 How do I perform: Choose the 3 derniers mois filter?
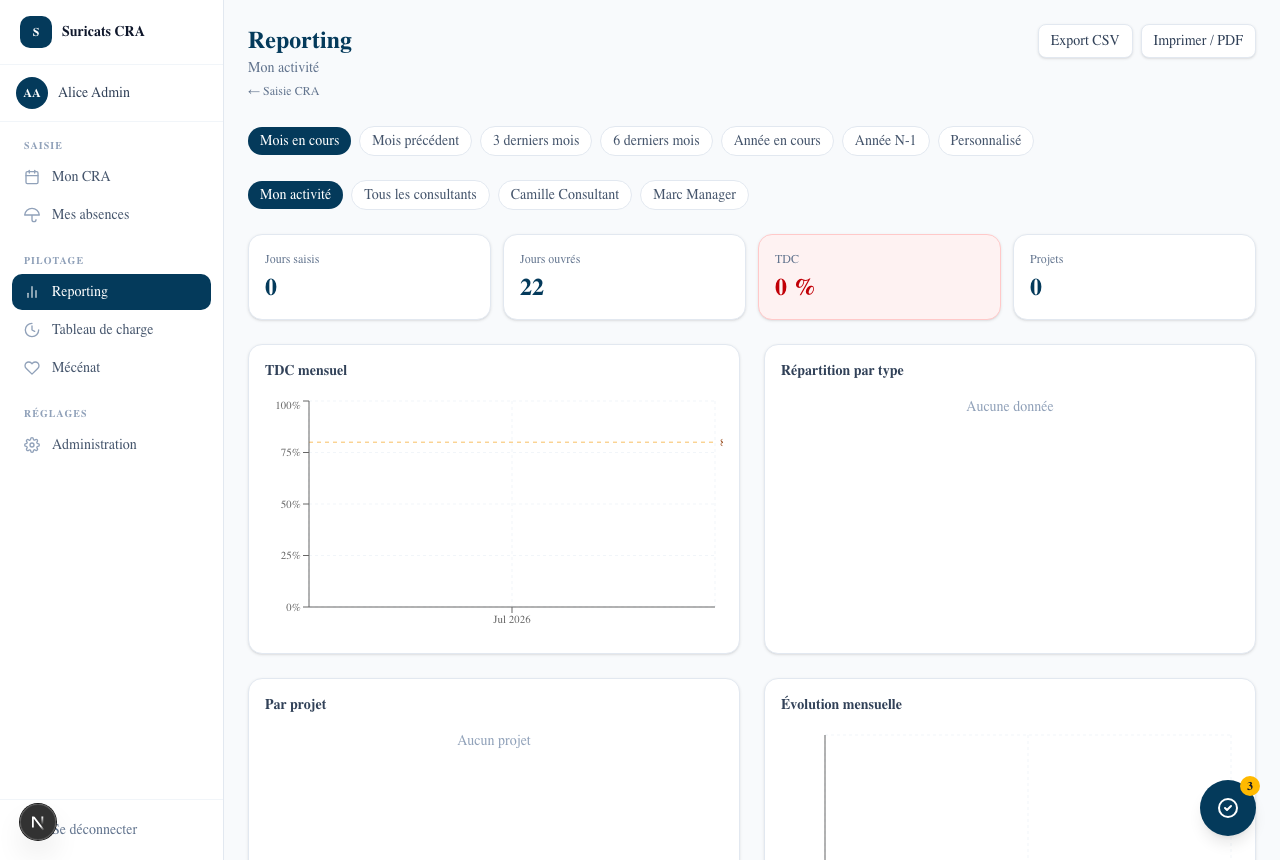click(x=536, y=141)
